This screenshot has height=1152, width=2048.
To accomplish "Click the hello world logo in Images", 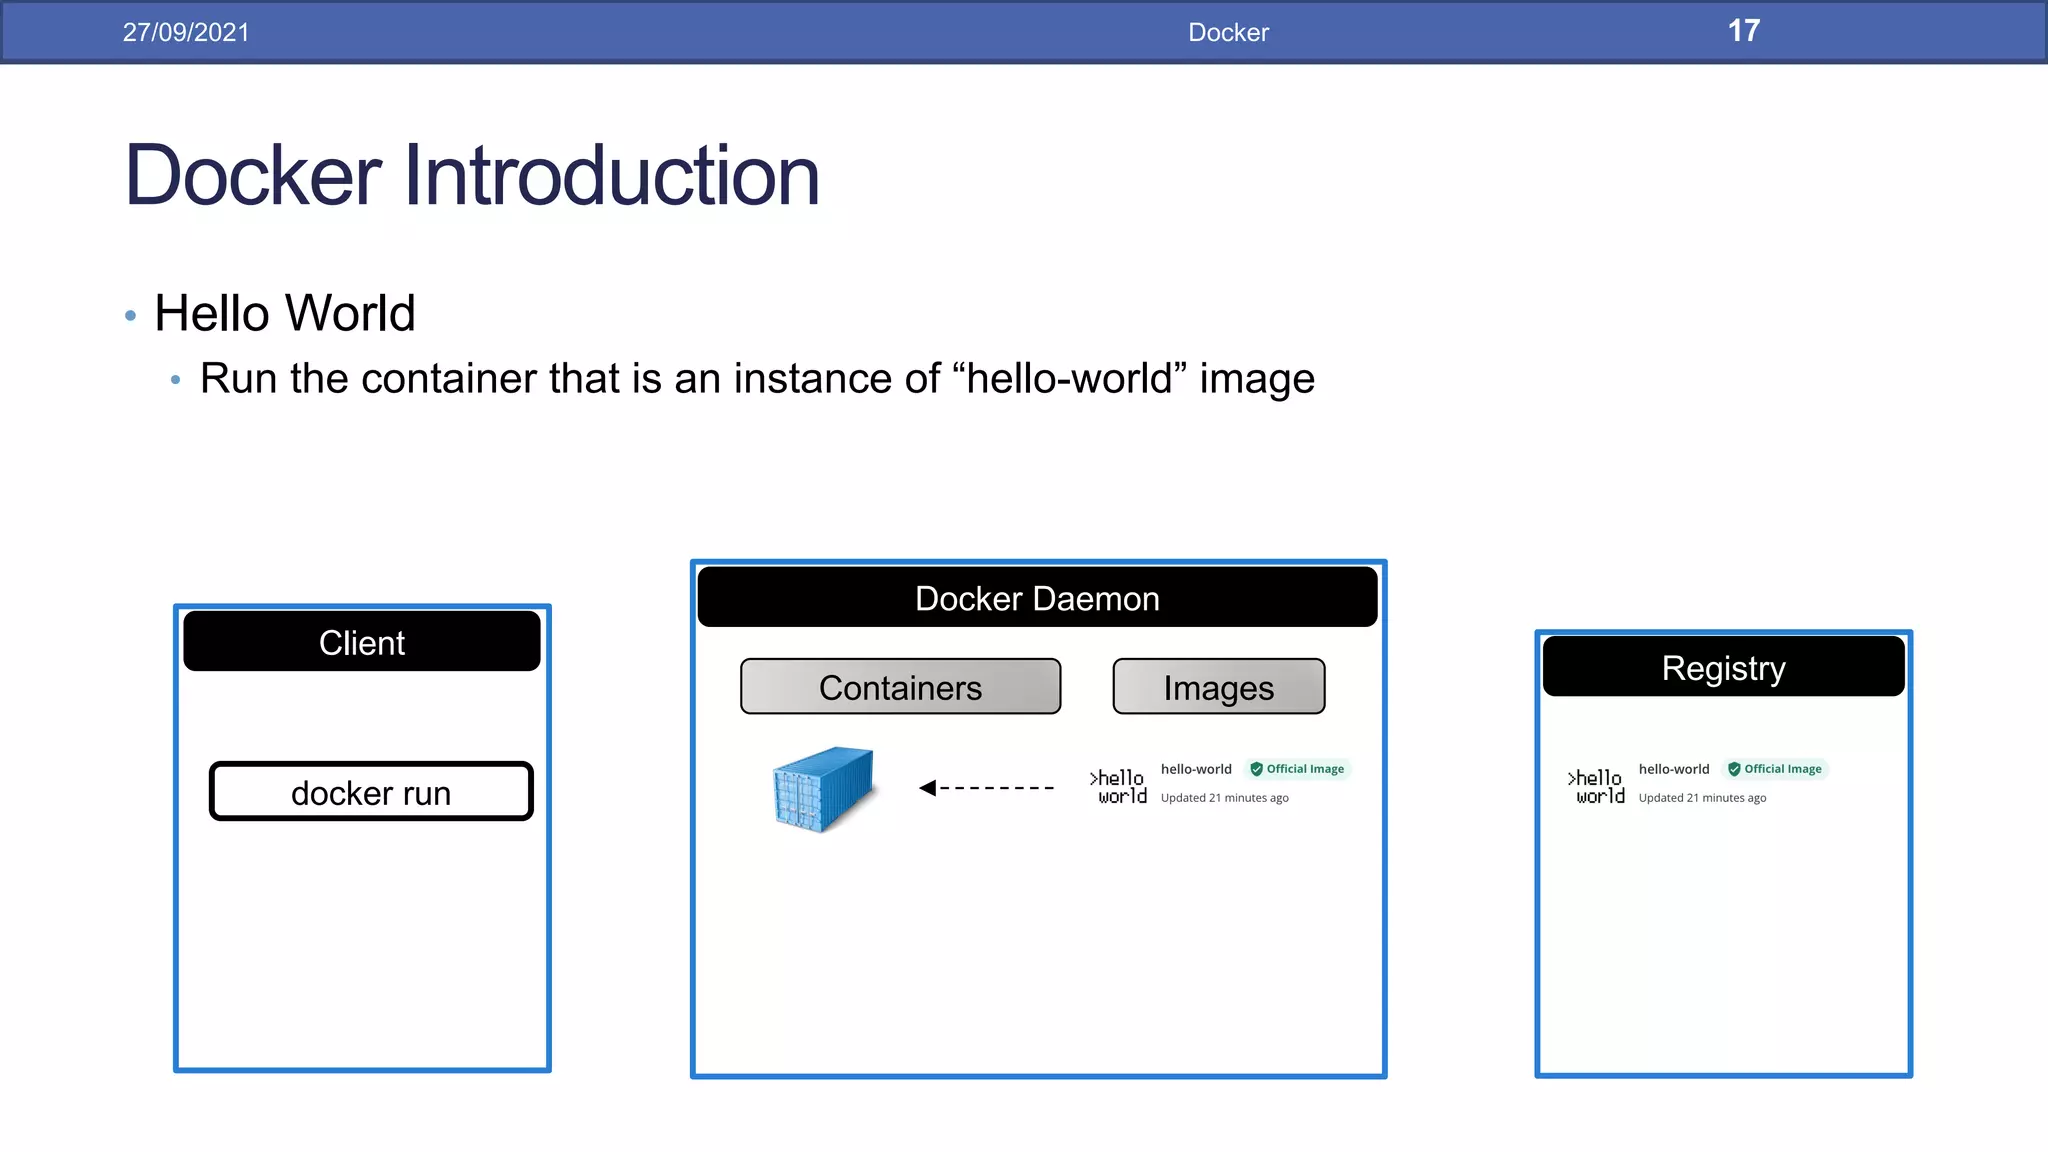I will [1119, 787].
